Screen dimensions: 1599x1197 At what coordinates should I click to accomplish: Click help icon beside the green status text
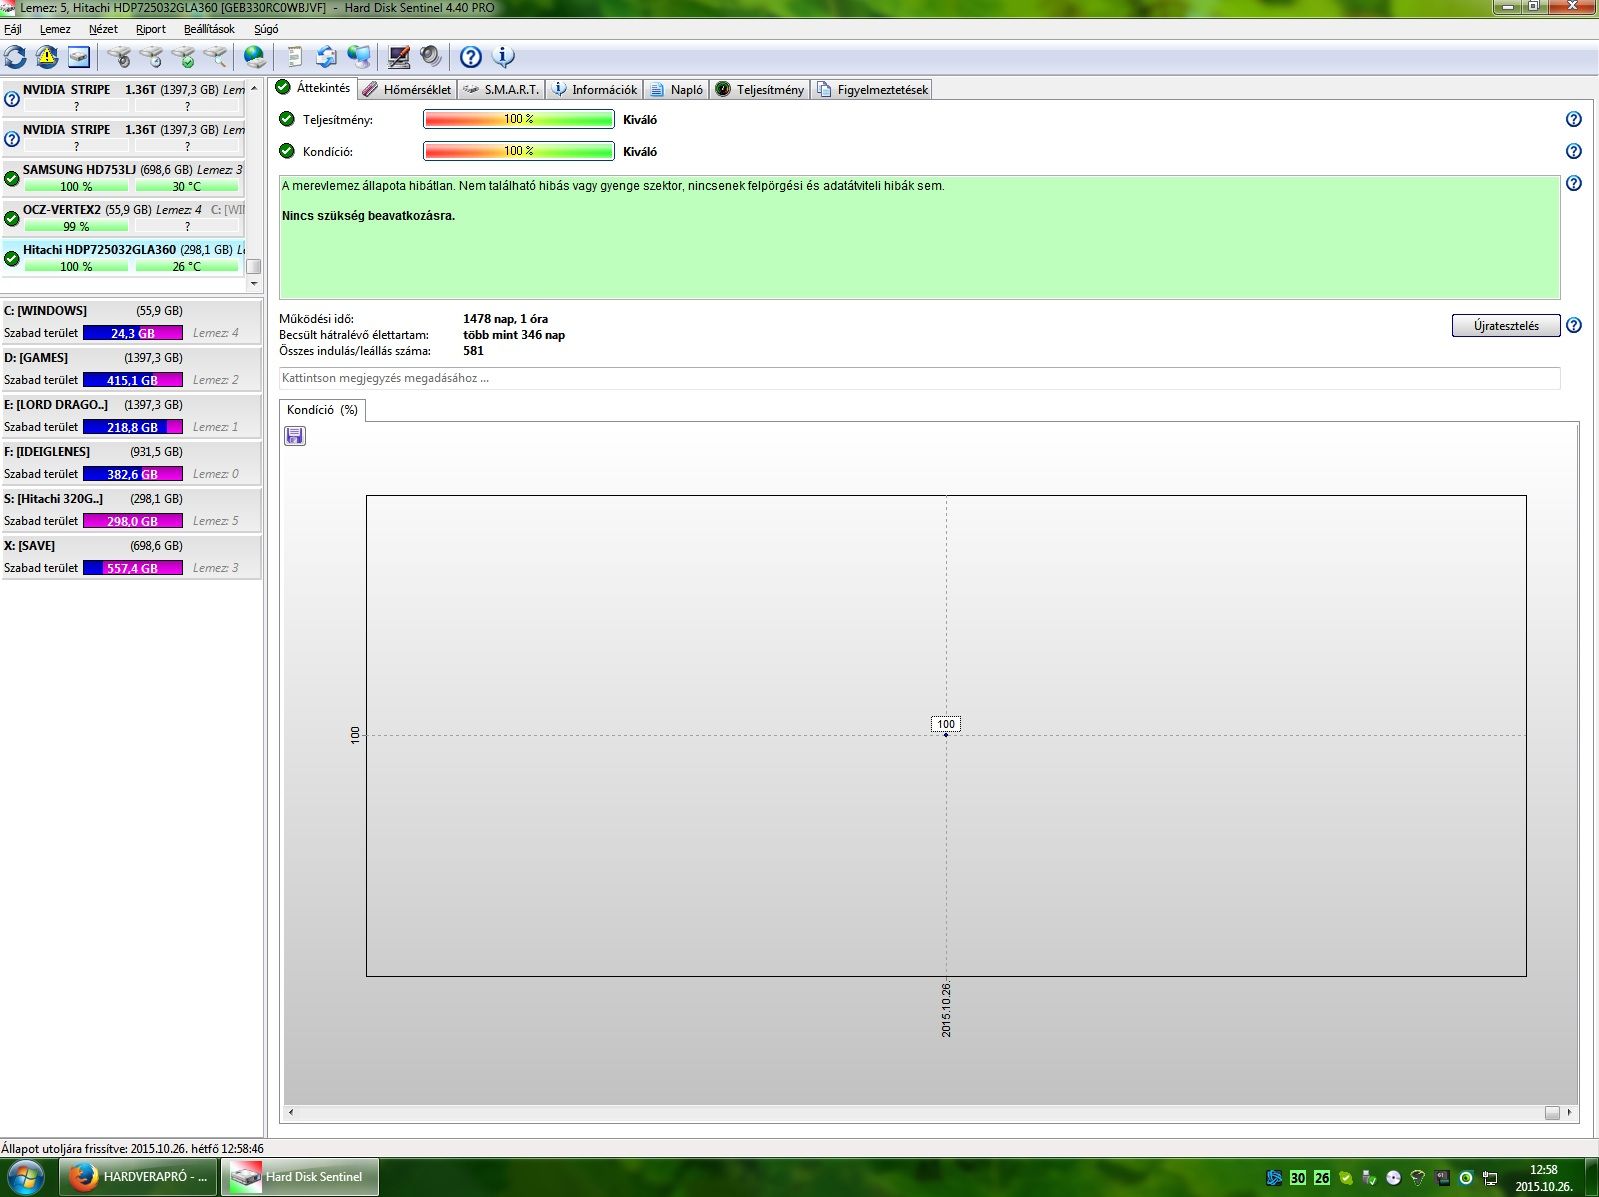pos(1574,183)
